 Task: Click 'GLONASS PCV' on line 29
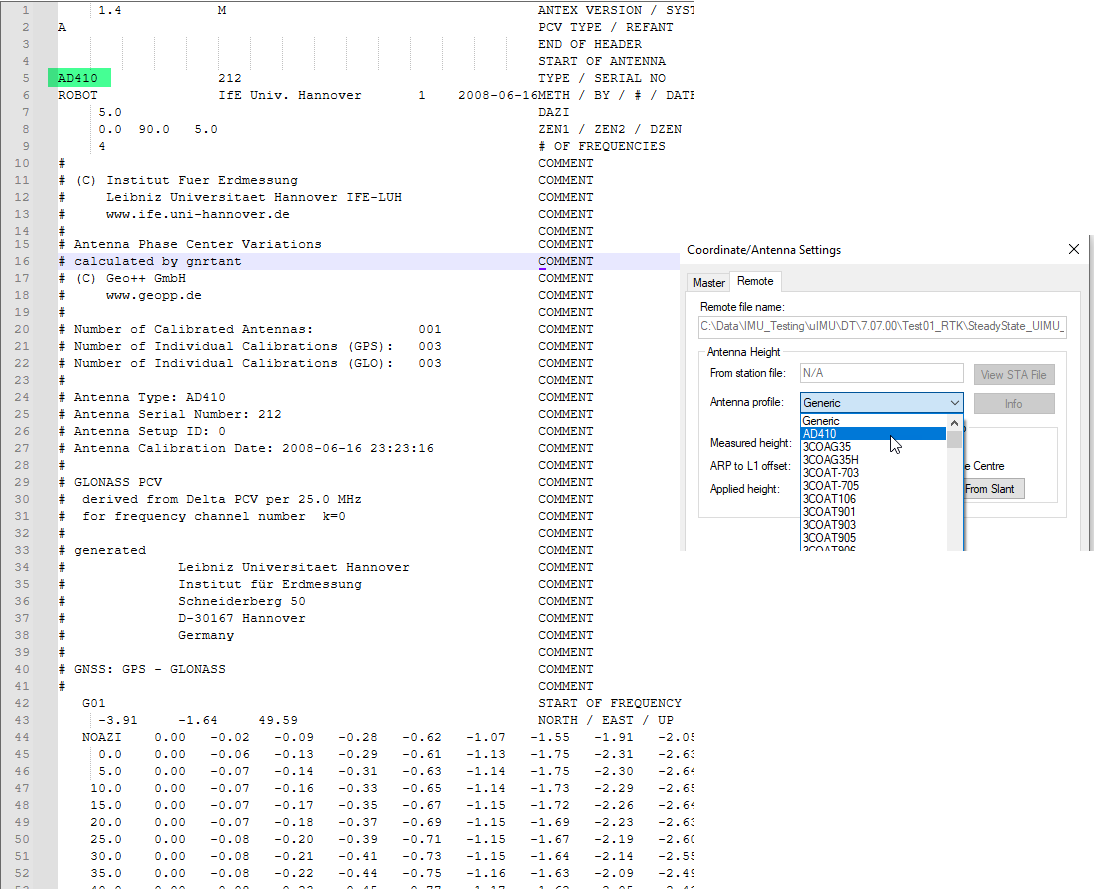[x=118, y=482]
